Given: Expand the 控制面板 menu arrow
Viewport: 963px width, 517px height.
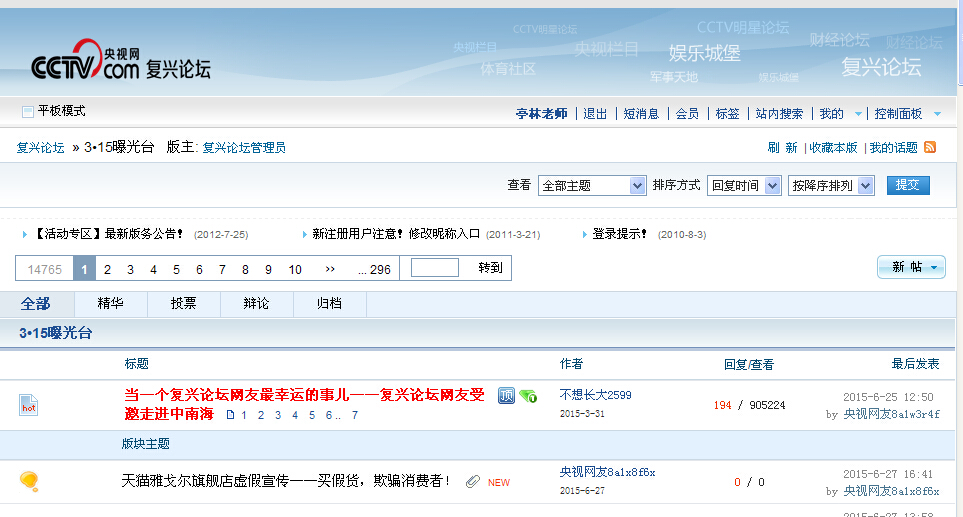Looking at the screenshot, I should (x=937, y=114).
